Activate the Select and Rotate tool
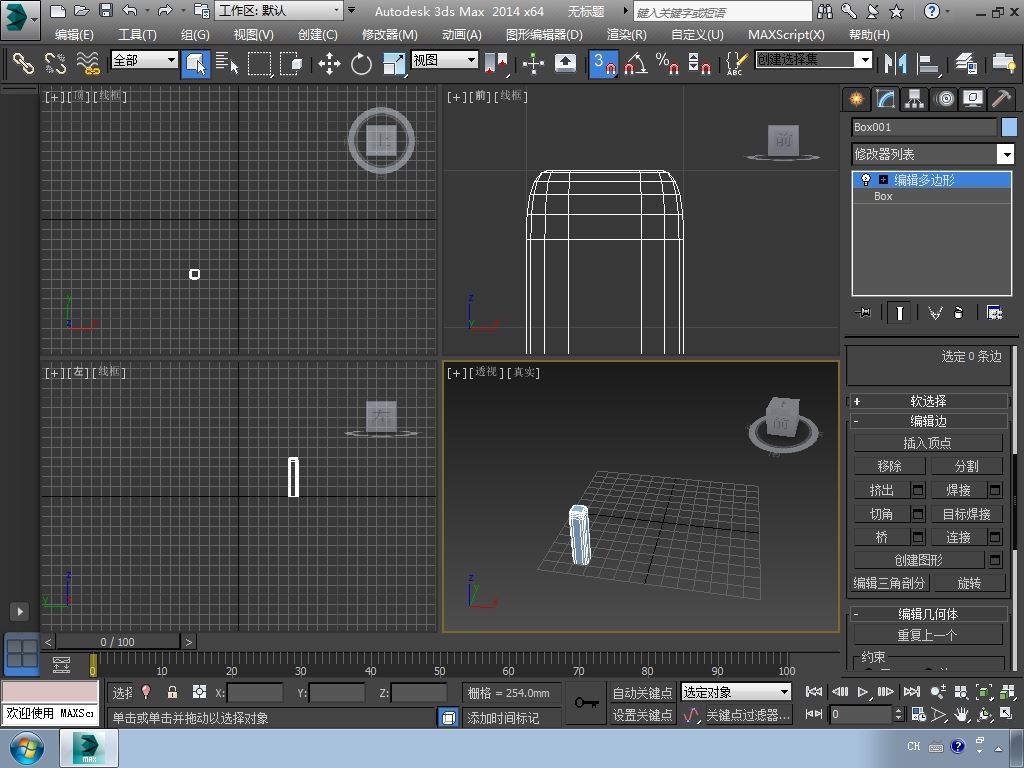Screen dimensions: 1024x768 point(361,63)
